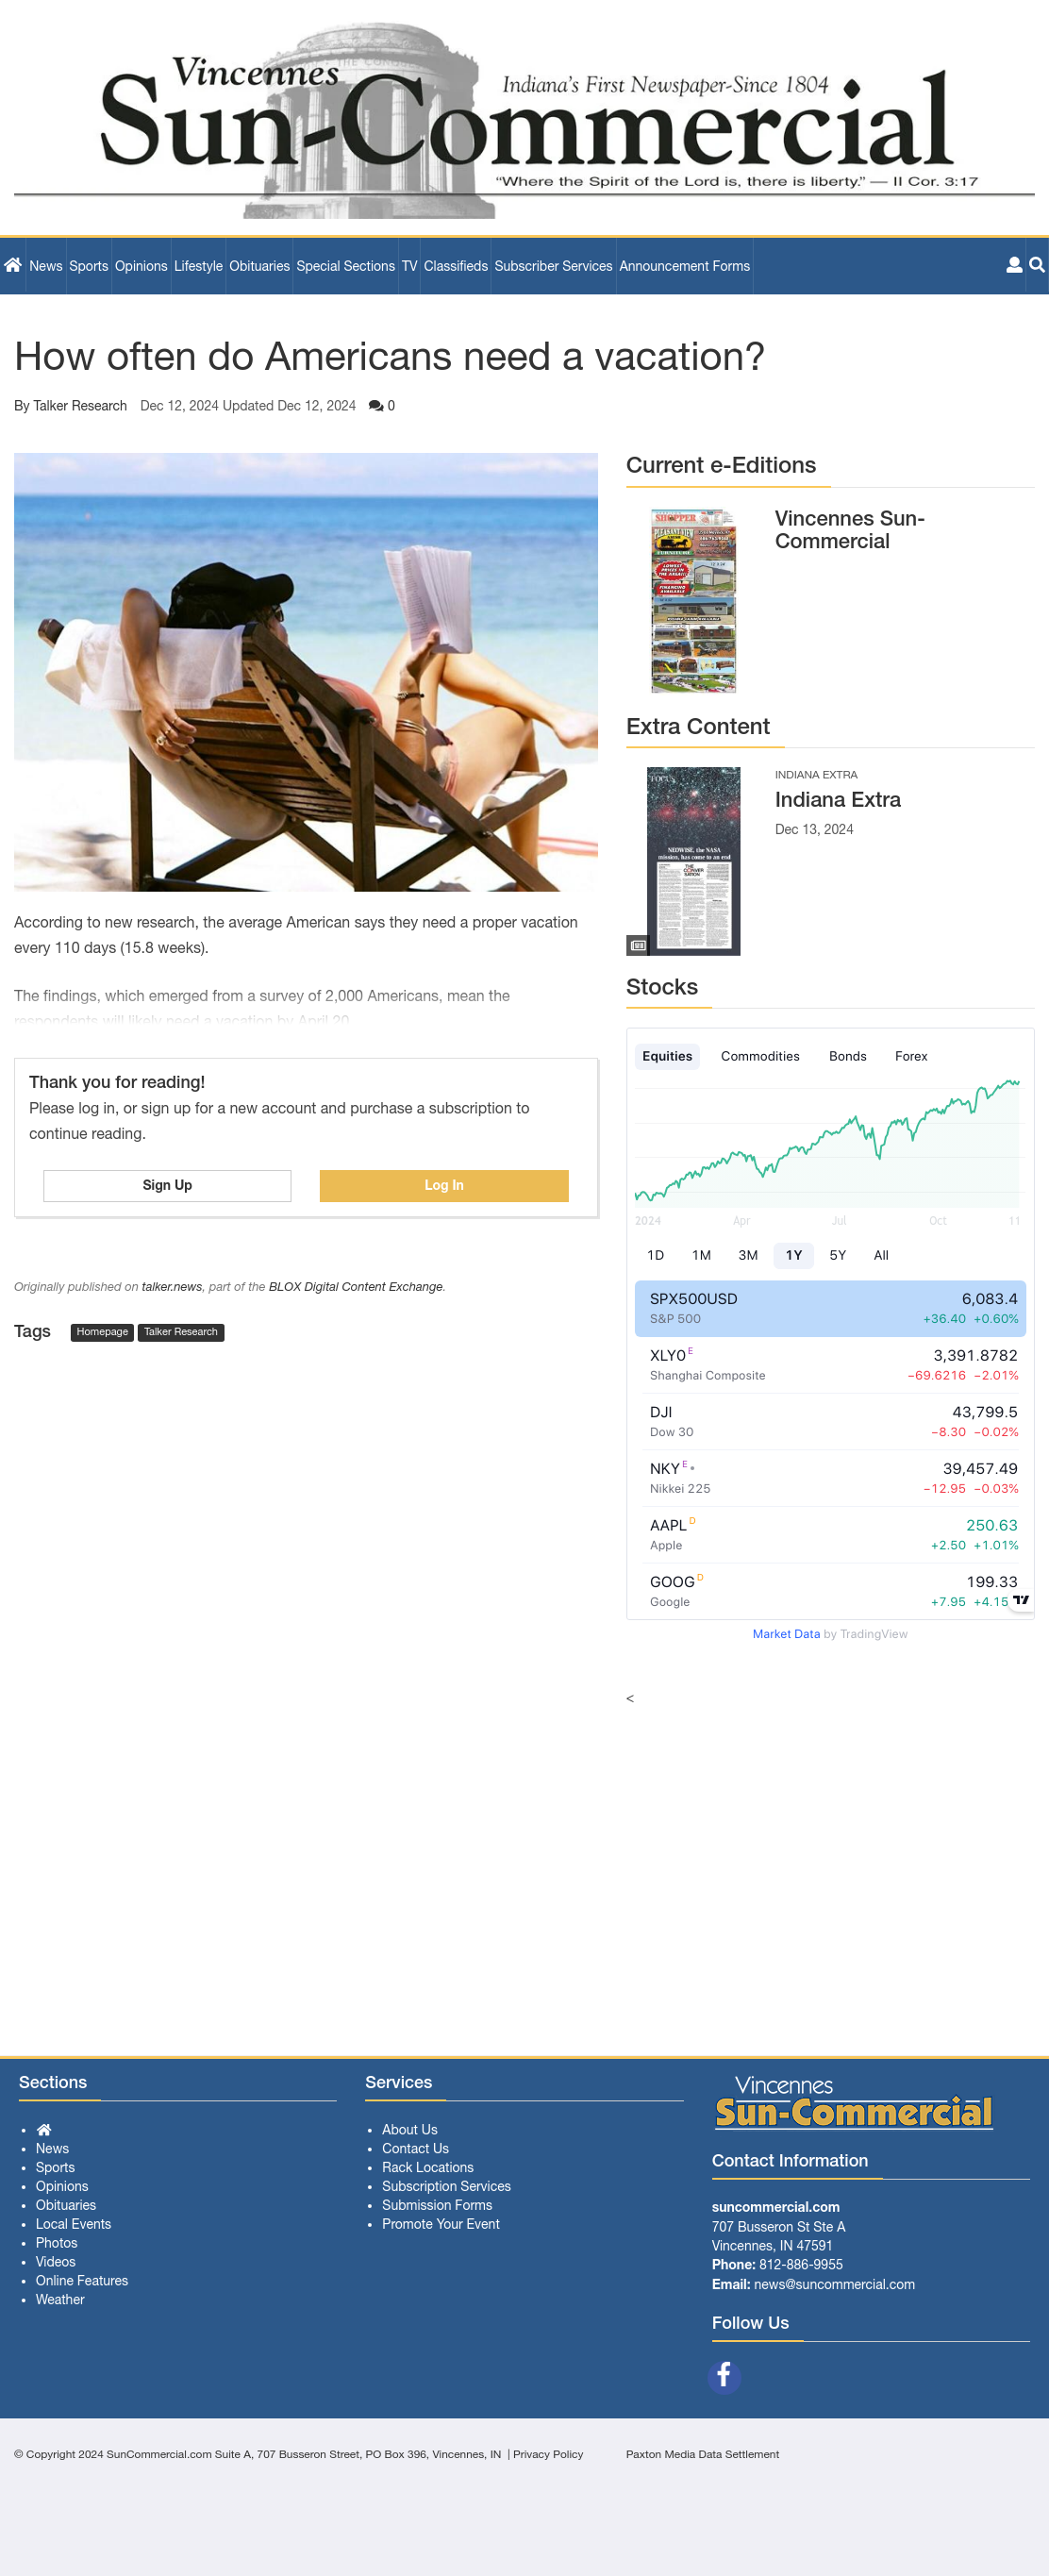The image size is (1049, 2576).
Task: Click the e-edition icon on Indiana Extra cover
Action: coord(638,945)
